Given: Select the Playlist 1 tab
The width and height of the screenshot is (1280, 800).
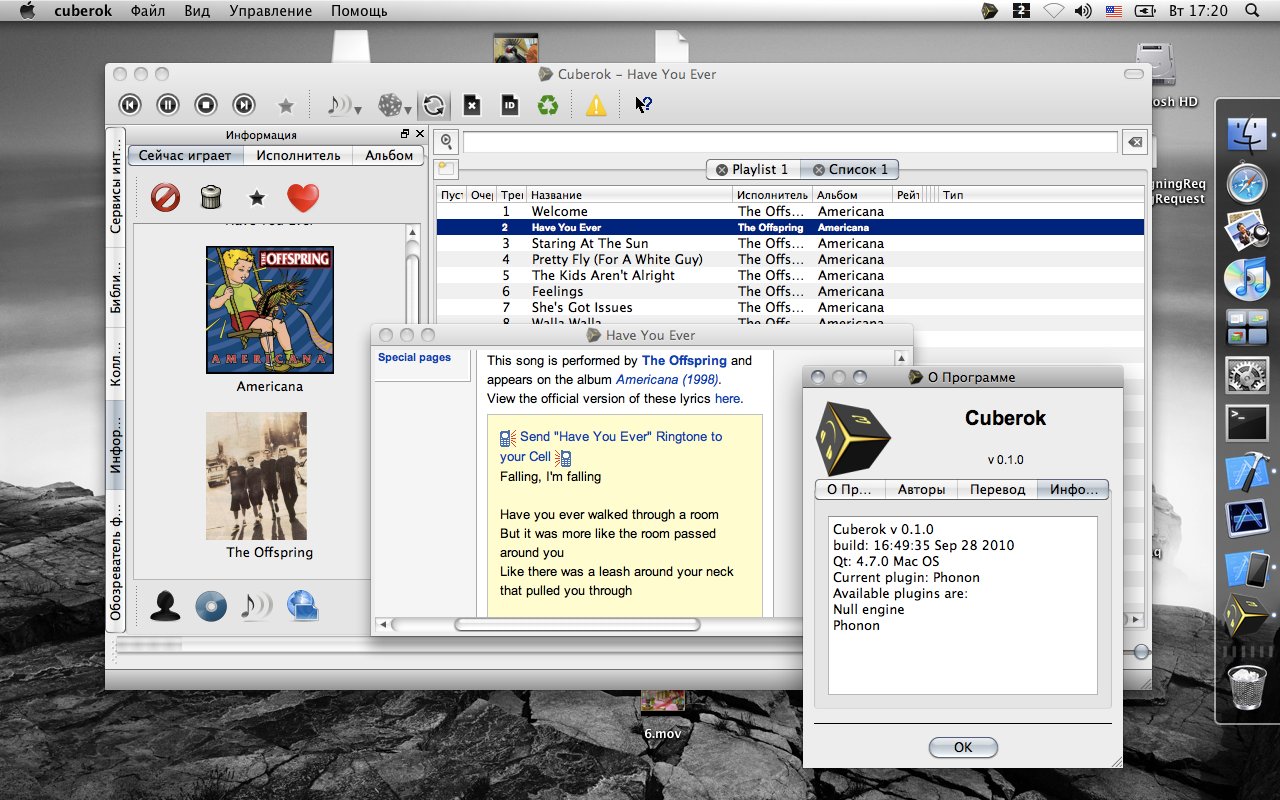Looking at the screenshot, I should [x=752, y=169].
